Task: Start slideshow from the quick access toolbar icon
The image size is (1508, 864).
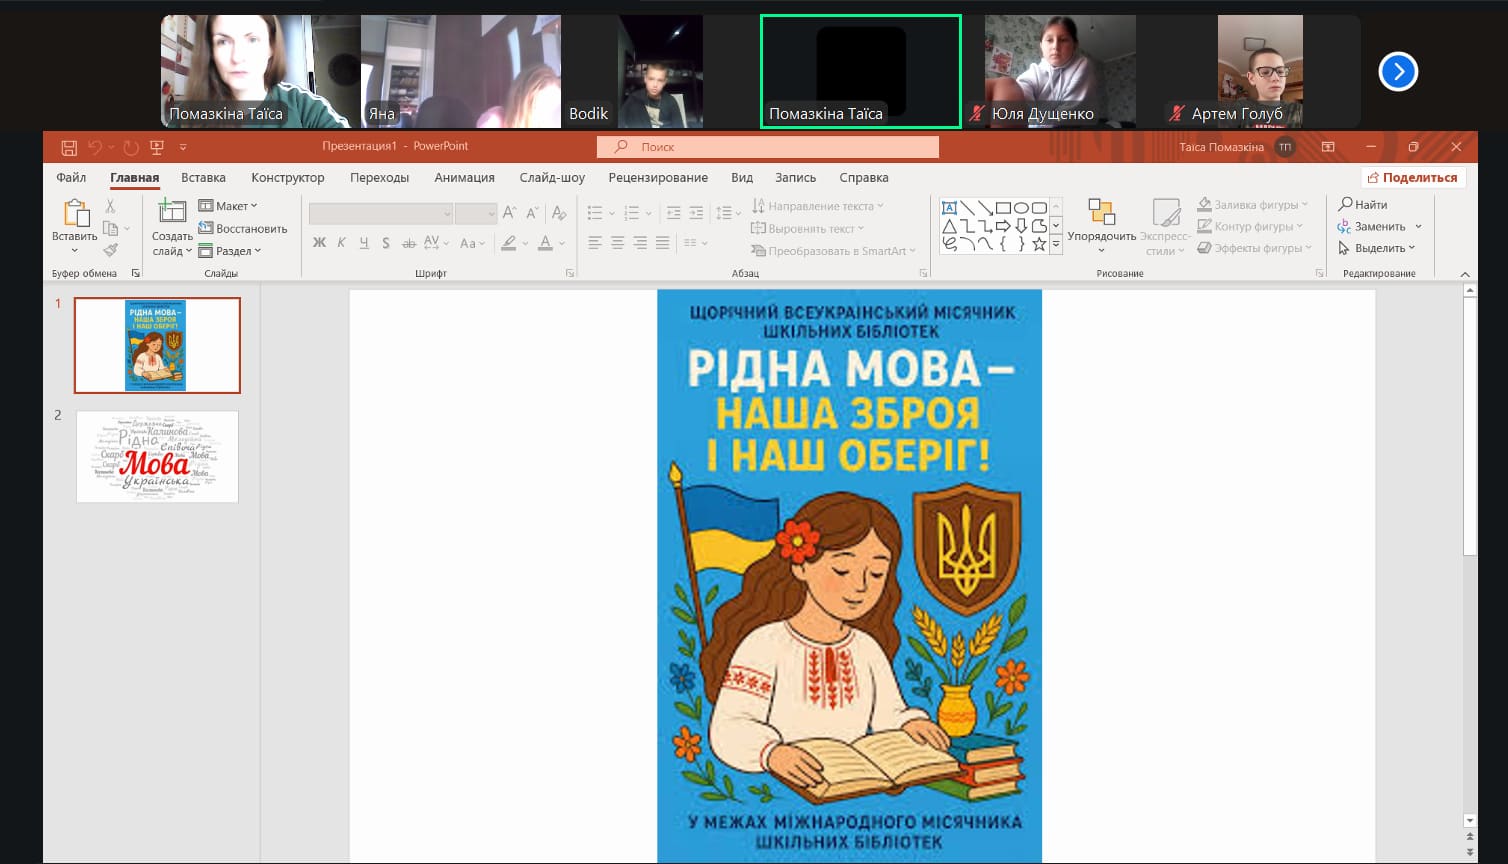Action: [157, 147]
